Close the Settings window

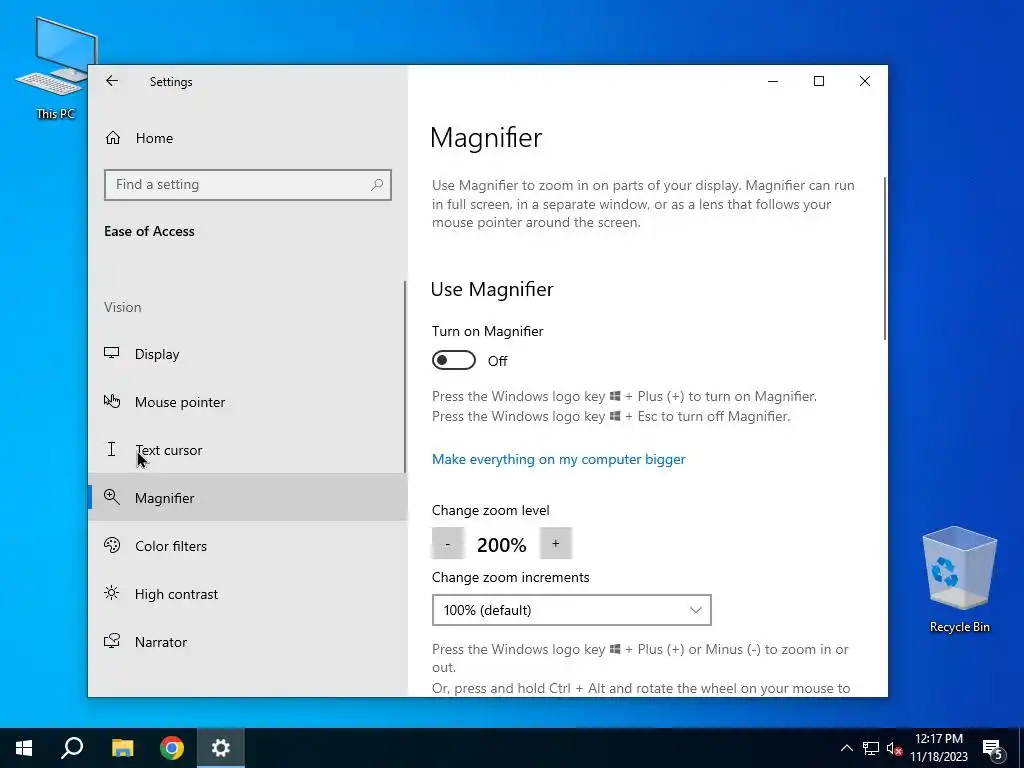pos(865,81)
